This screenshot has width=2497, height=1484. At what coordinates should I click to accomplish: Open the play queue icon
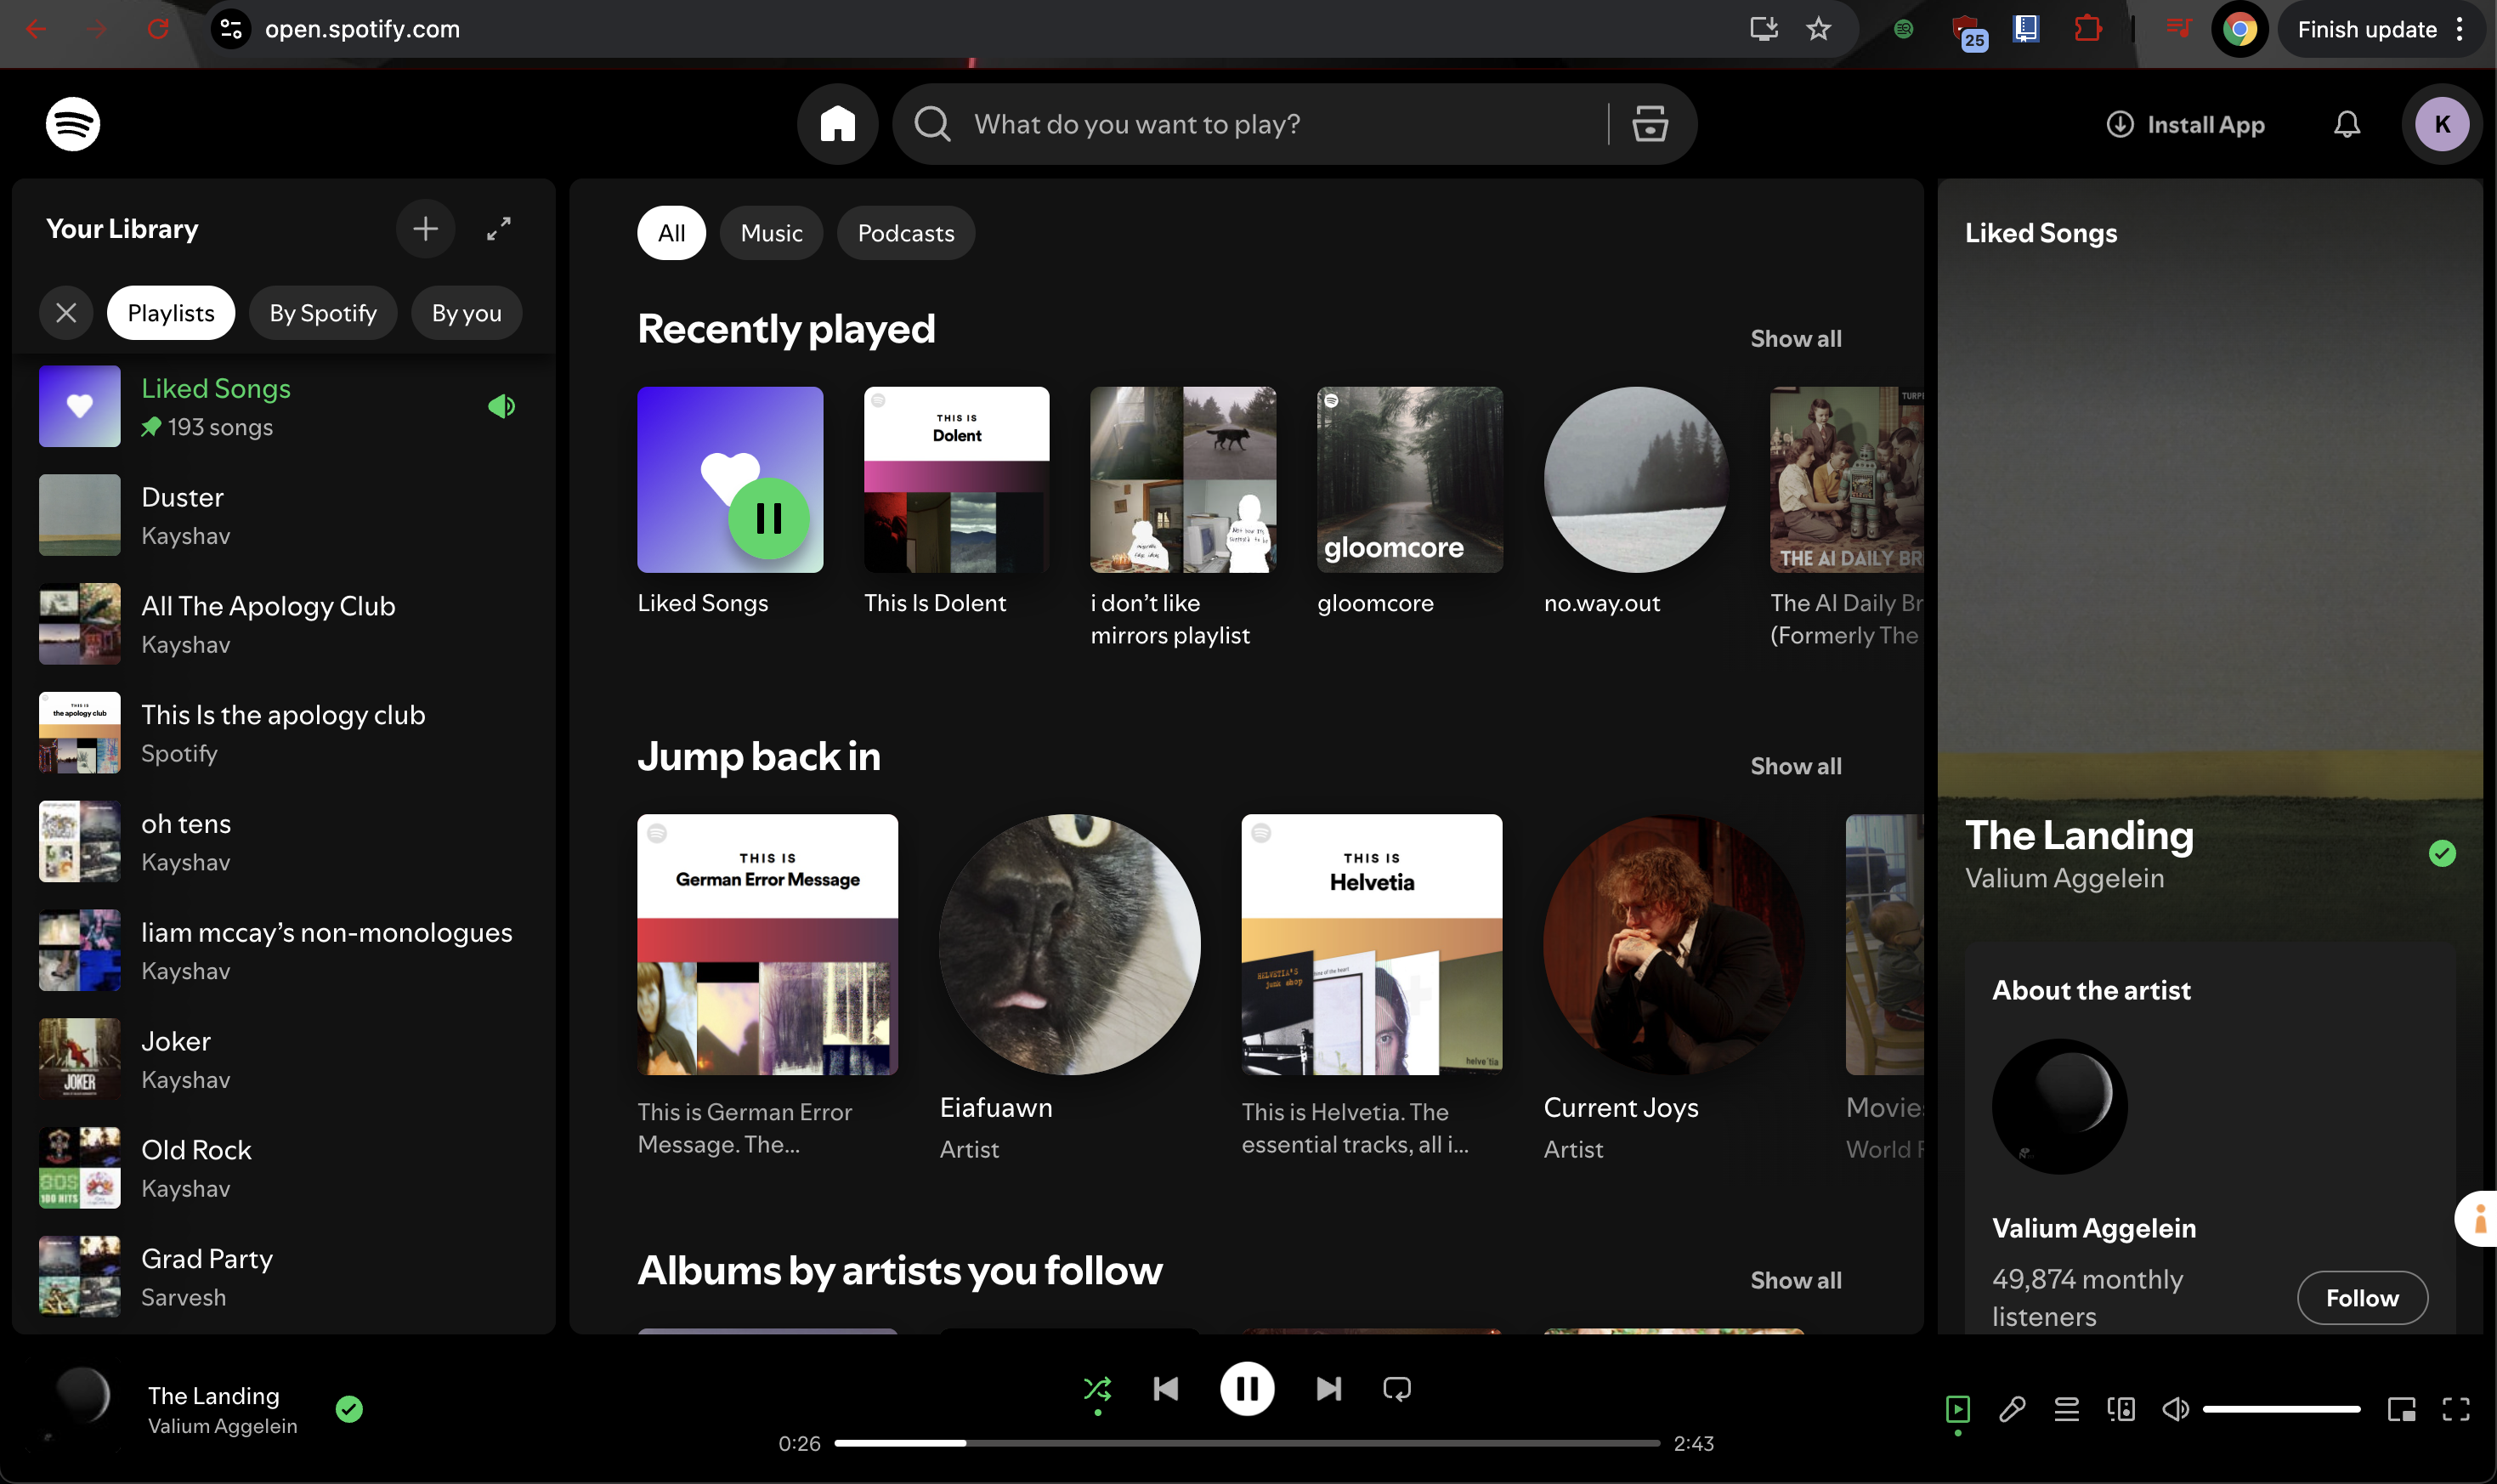(x=2066, y=1409)
